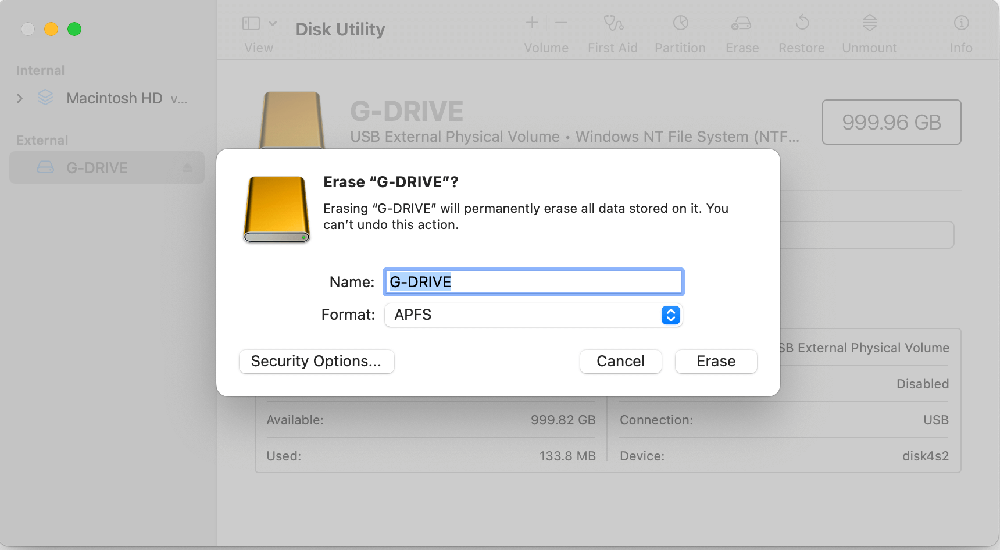Click the Macintosh HD volume stack icon
Viewport: 1000px width, 550px height.
pyautogui.click(x=45, y=98)
